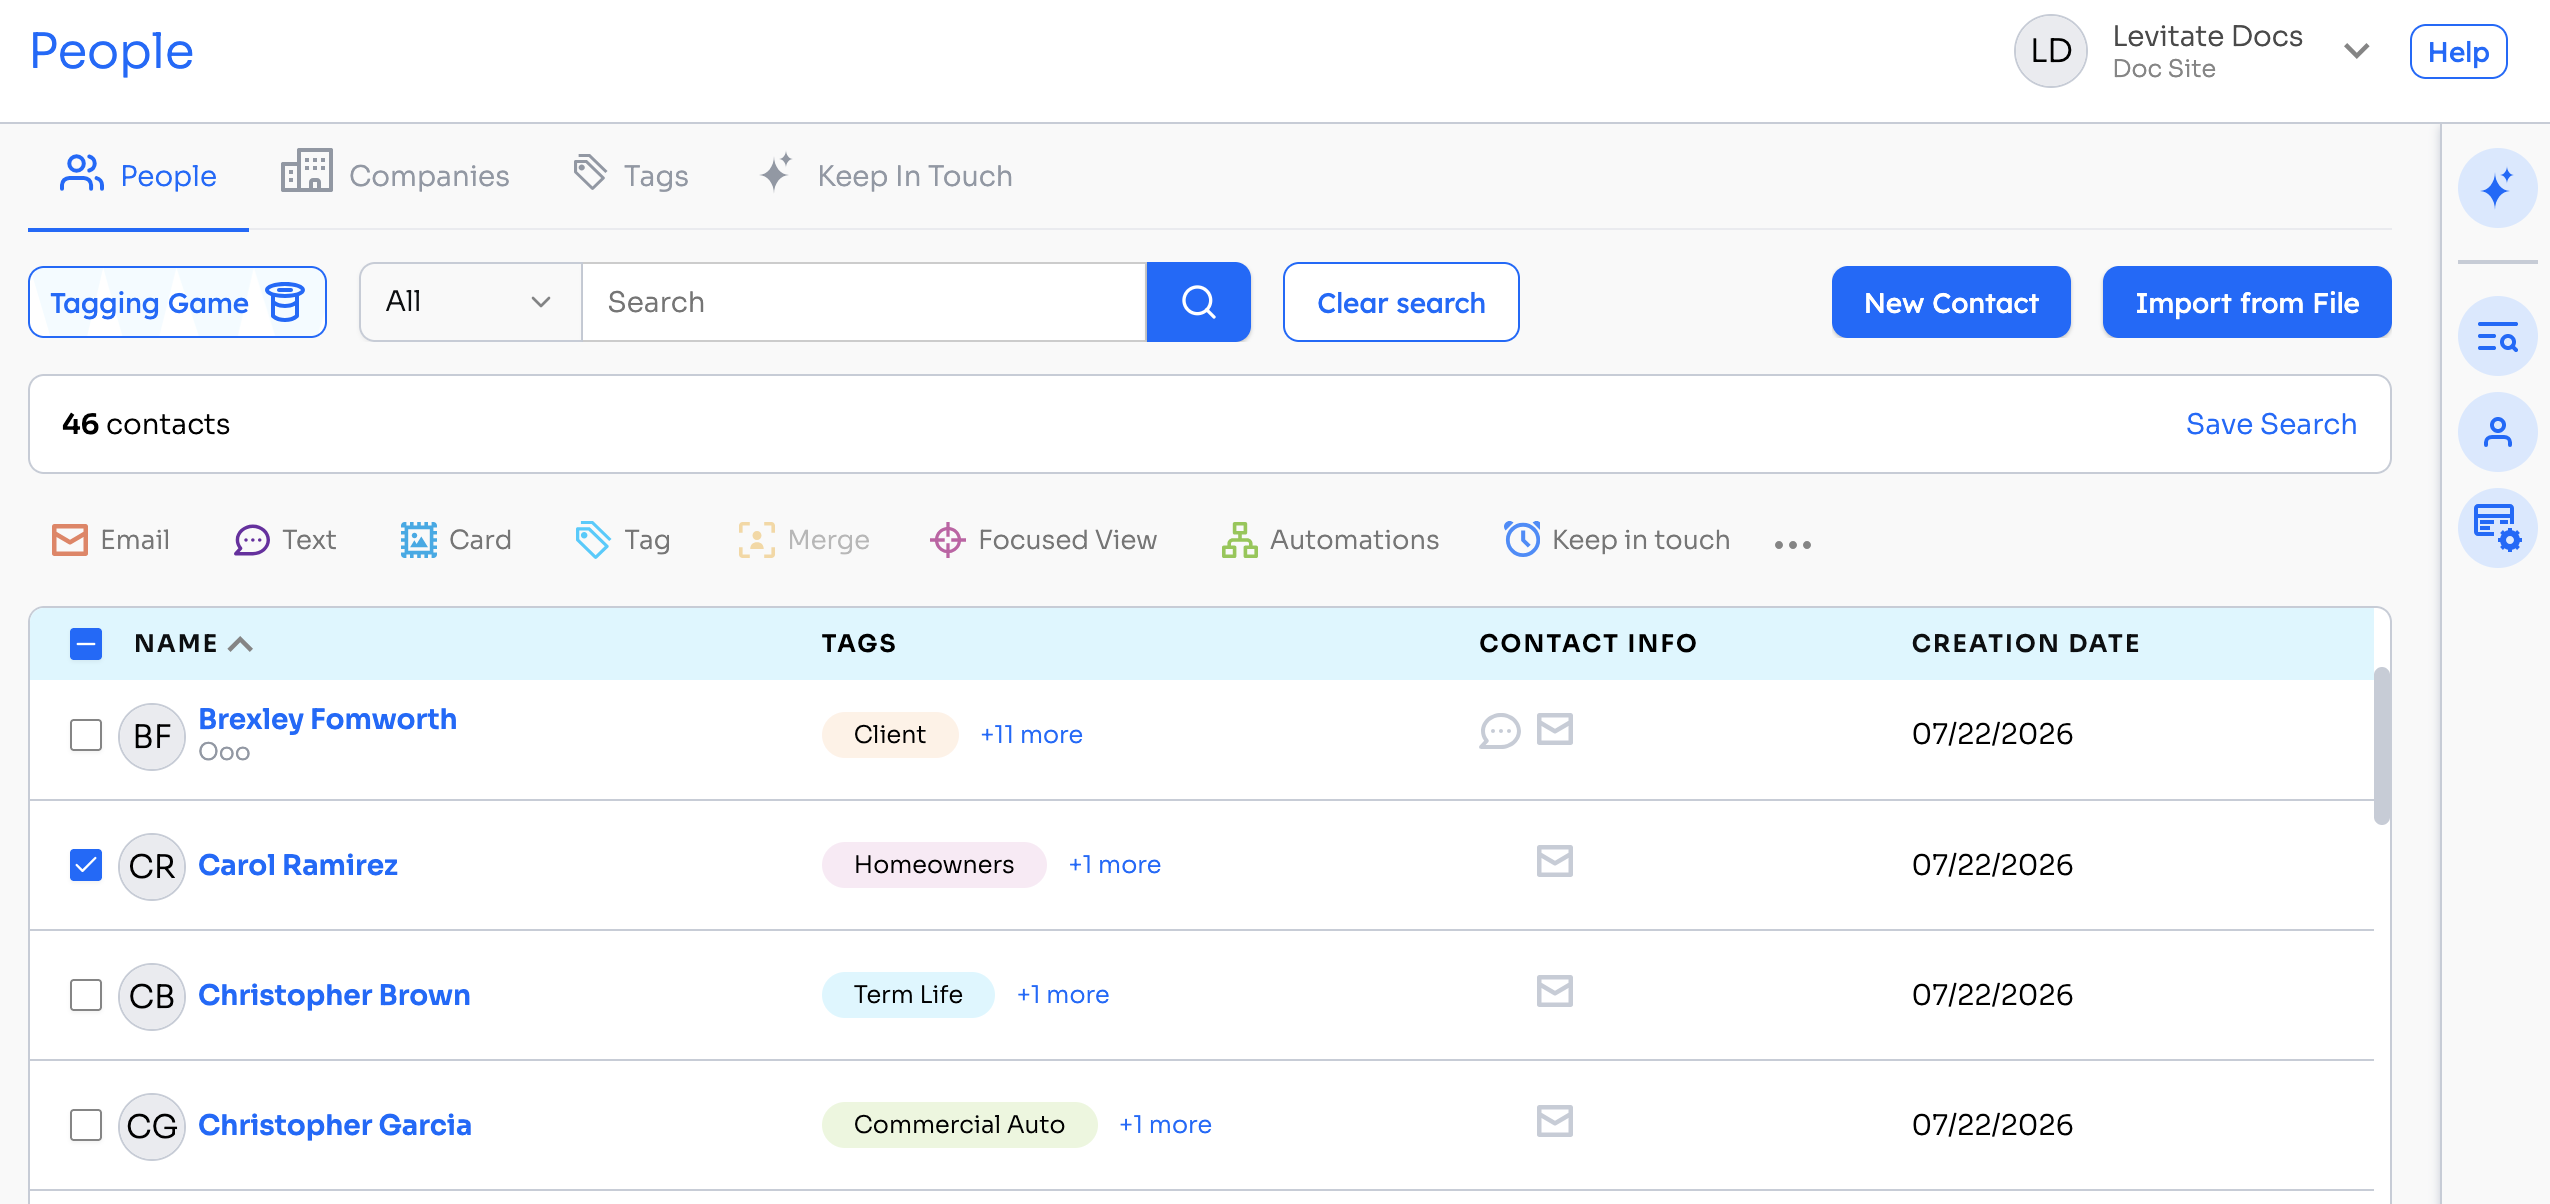Click the Keep in touch clock action
This screenshot has width=2550, height=1204.
(x=1617, y=540)
